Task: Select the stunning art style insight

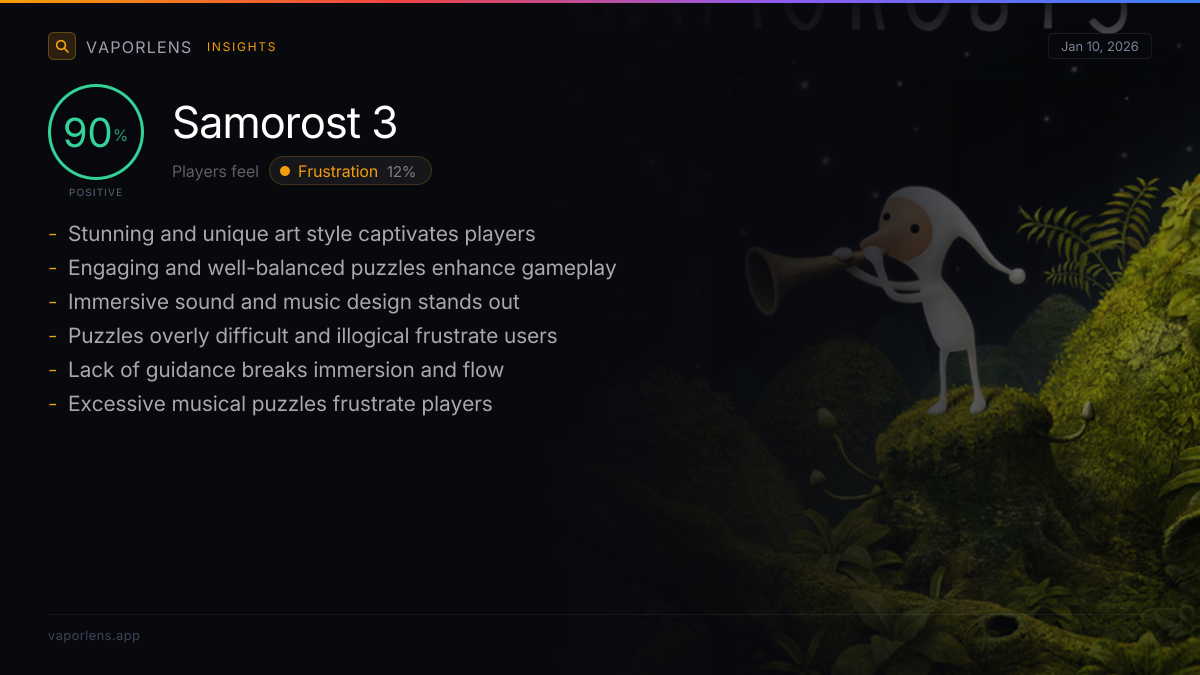Action: [x=301, y=234]
